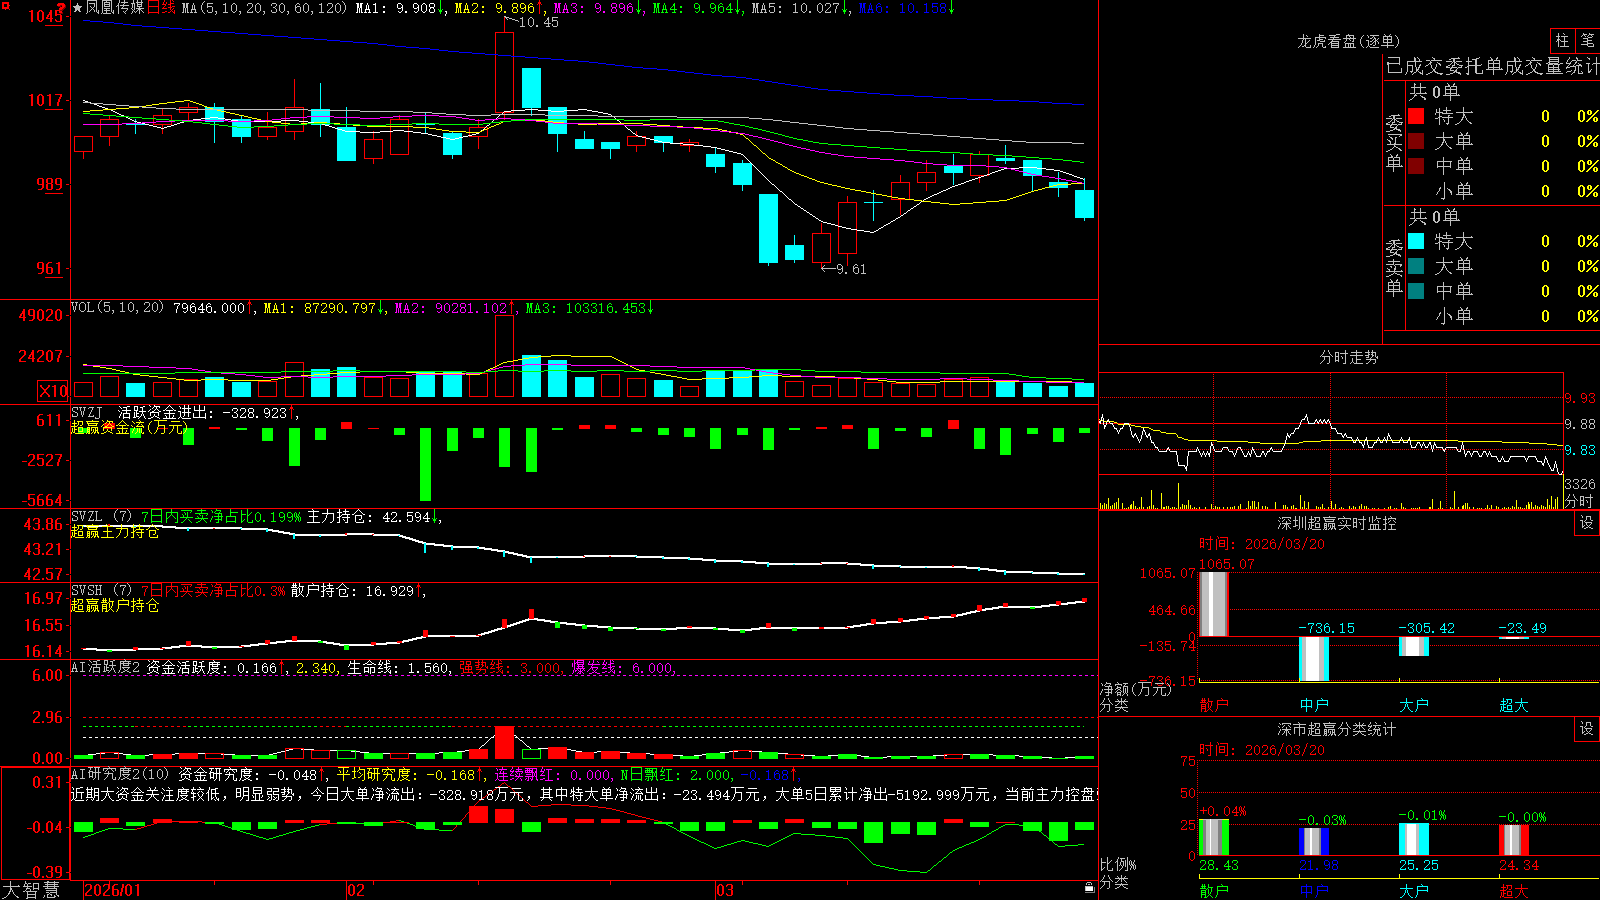
Task: Open 设 settings for 深市超赢分类统计
Action: coord(1587,729)
